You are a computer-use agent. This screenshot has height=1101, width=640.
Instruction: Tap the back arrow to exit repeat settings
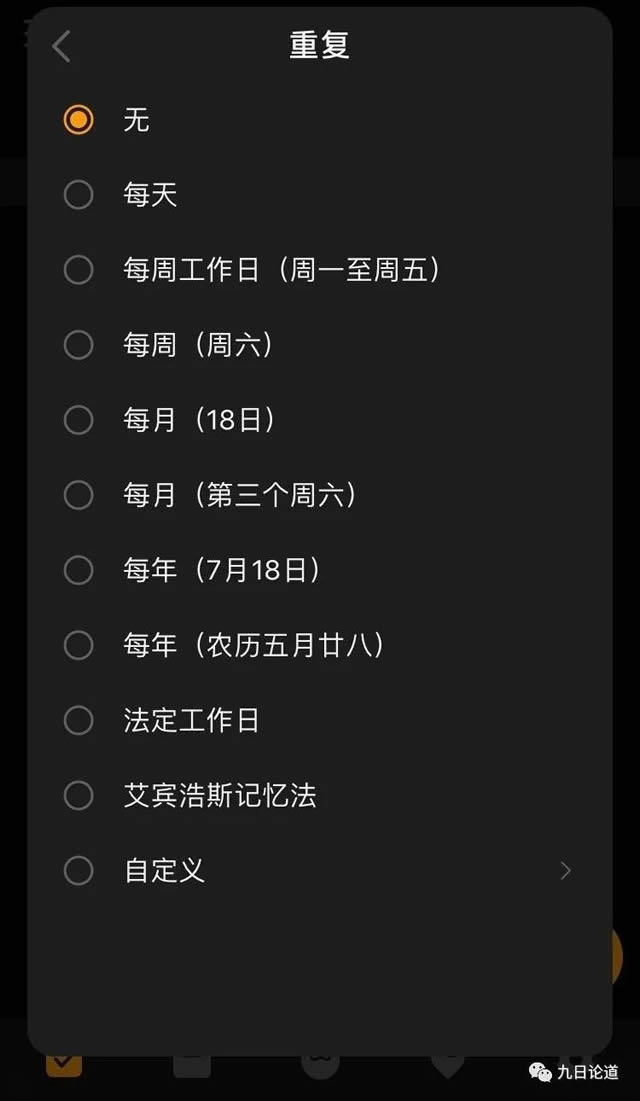coord(60,45)
